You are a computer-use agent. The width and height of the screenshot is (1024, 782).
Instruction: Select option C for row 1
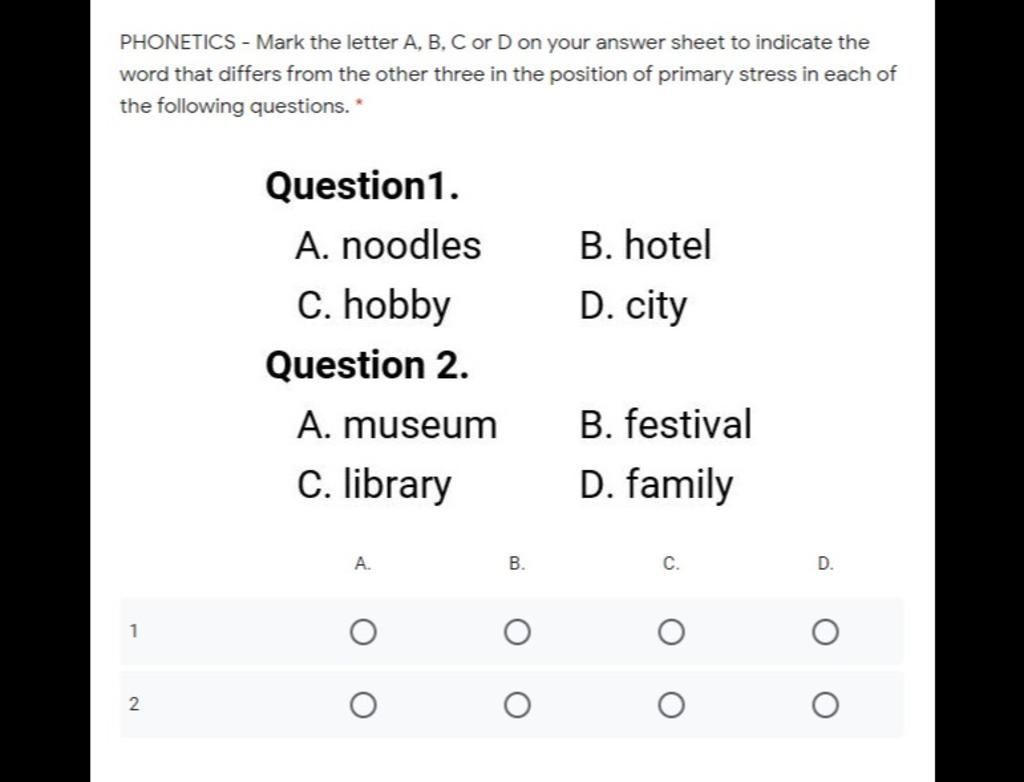[671, 632]
